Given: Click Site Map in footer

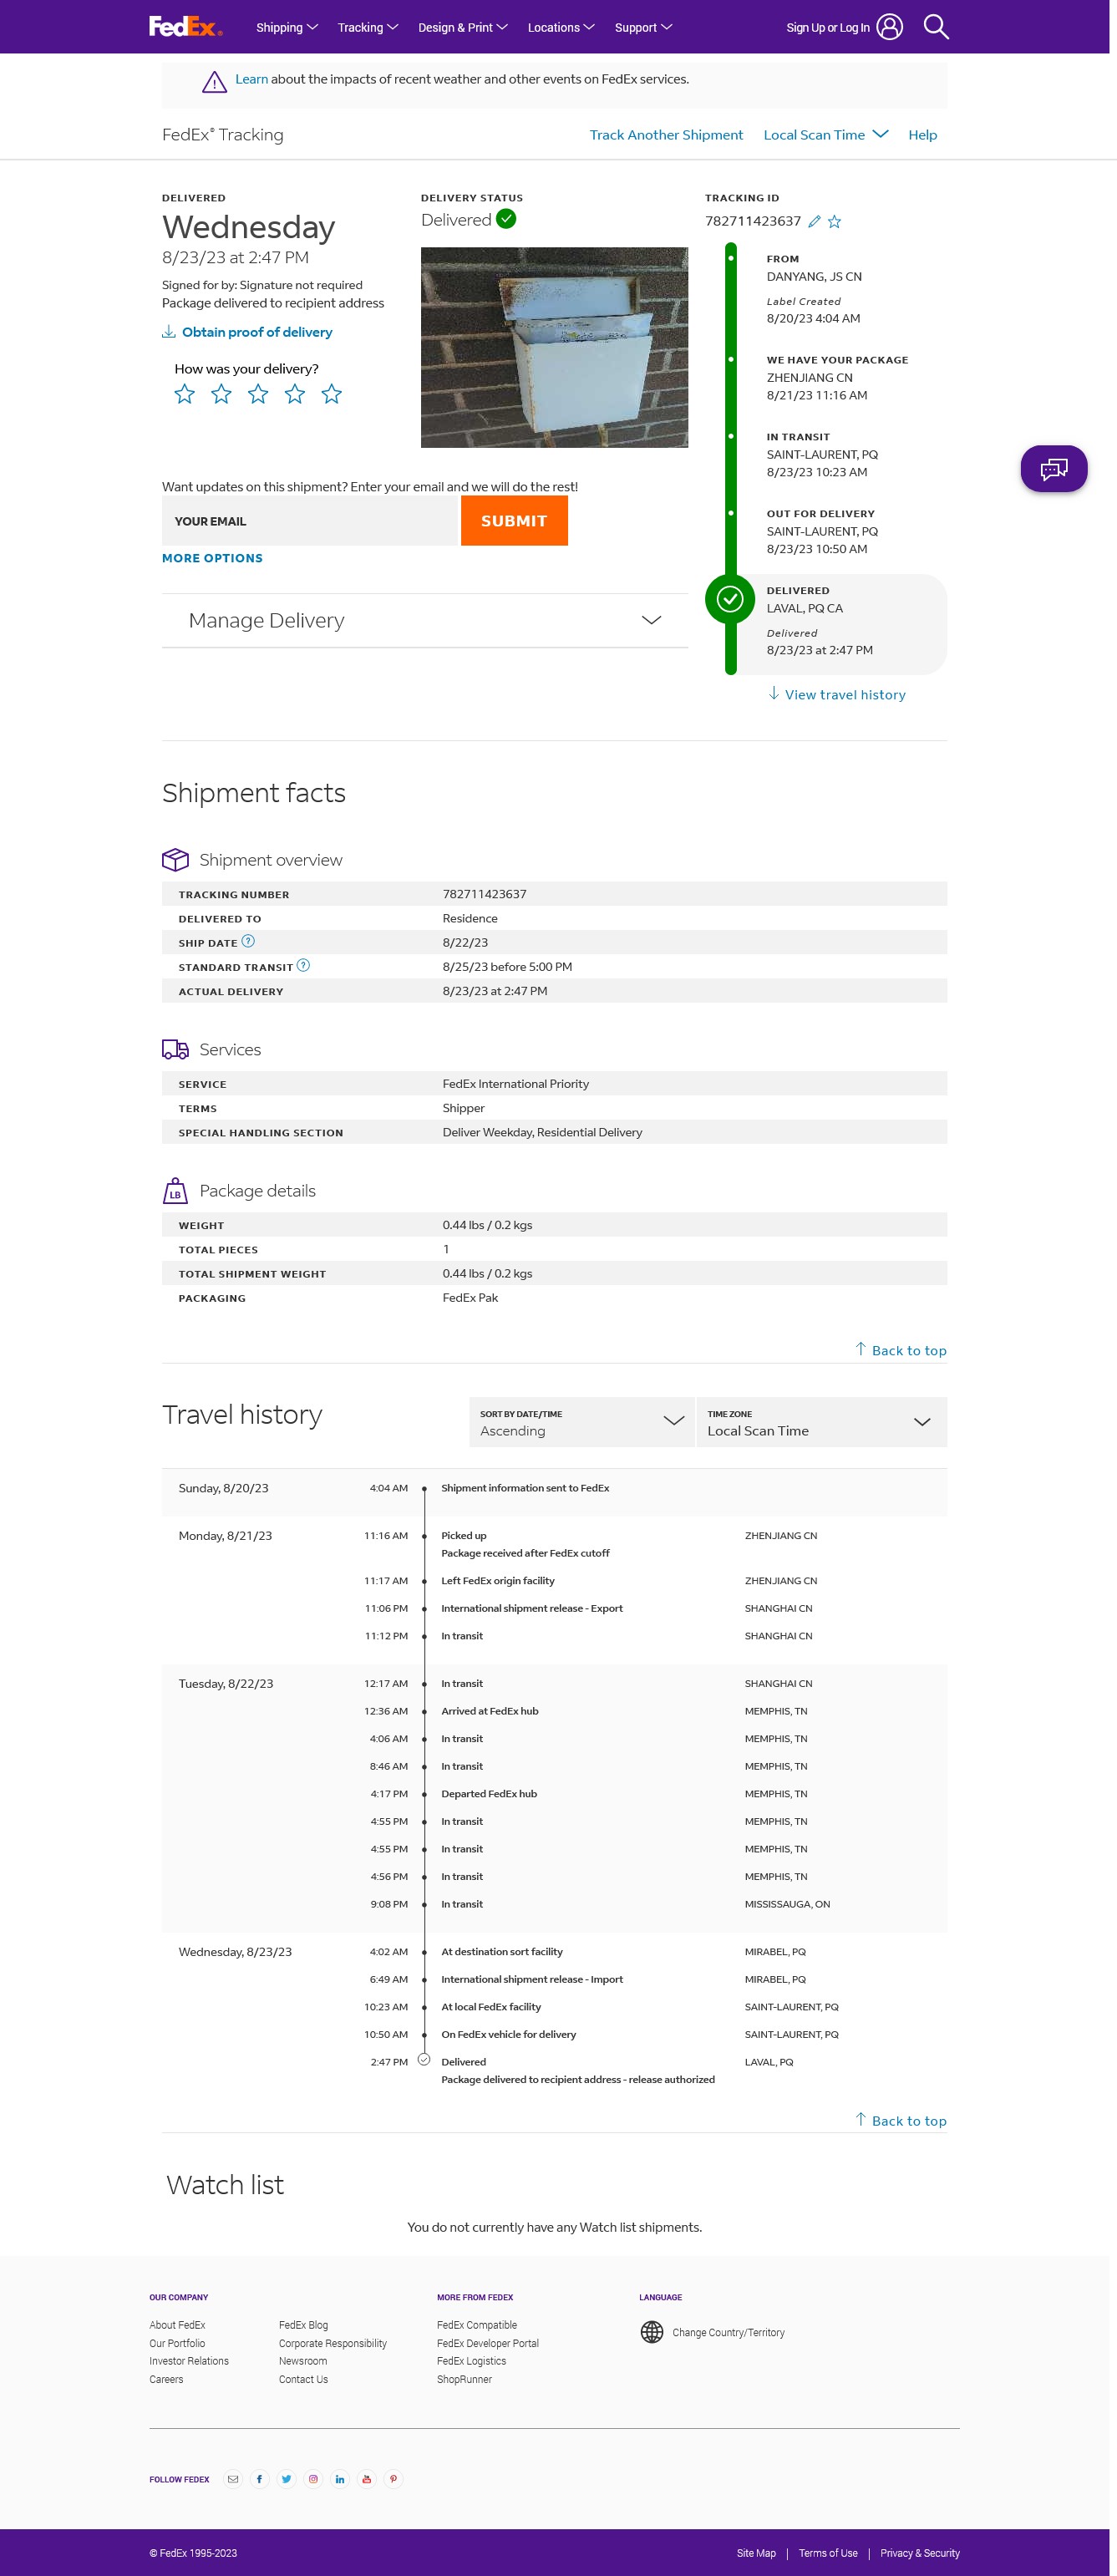Looking at the screenshot, I should (756, 2553).
